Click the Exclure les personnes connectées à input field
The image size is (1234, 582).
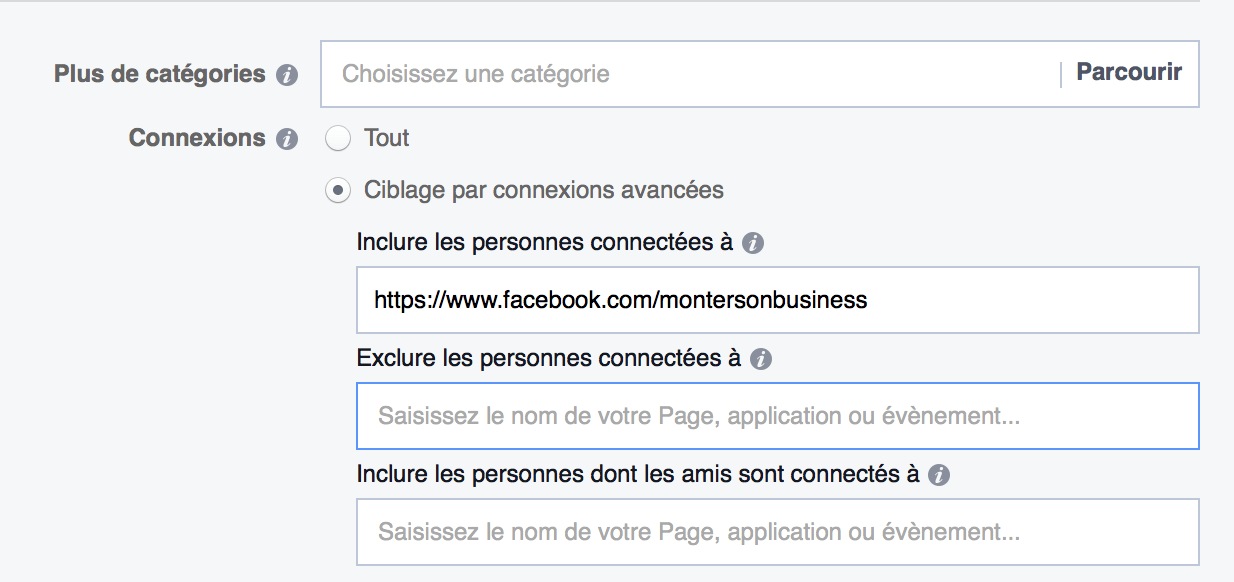click(x=778, y=416)
